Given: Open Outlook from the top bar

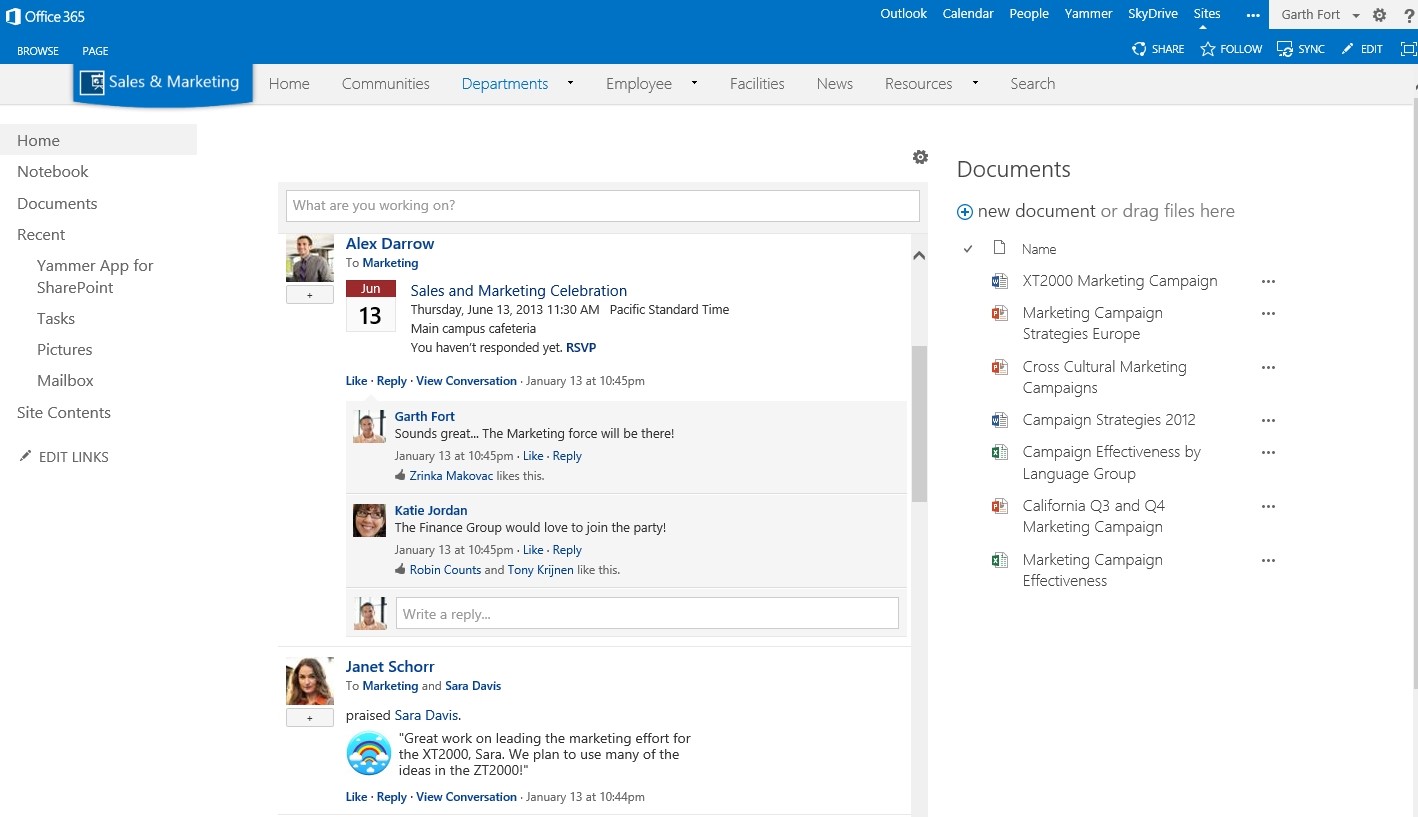Looking at the screenshot, I should click(x=903, y=14).
